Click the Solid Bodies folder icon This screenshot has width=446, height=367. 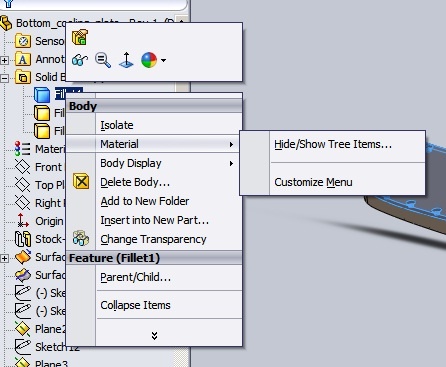[x=23, y=77]
